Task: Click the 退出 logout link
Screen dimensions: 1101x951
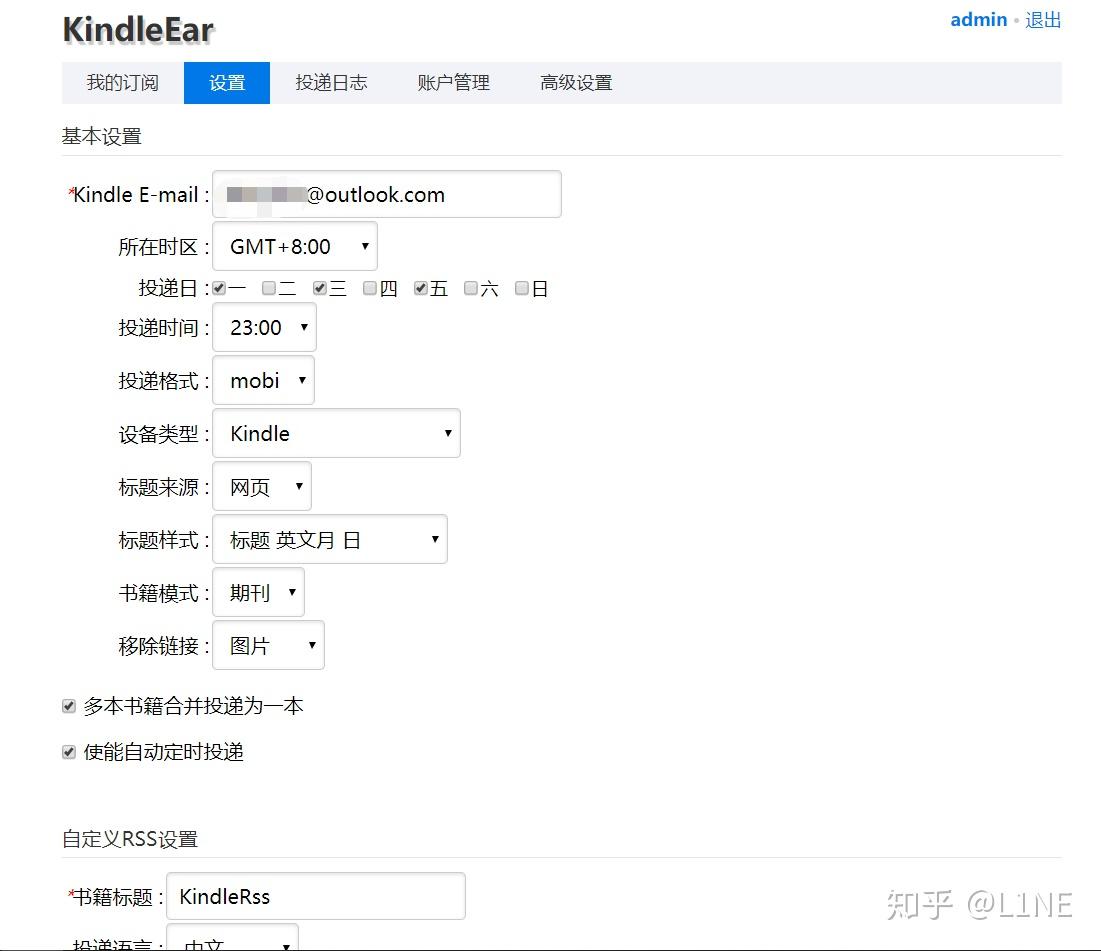Action: [1043, 20]
